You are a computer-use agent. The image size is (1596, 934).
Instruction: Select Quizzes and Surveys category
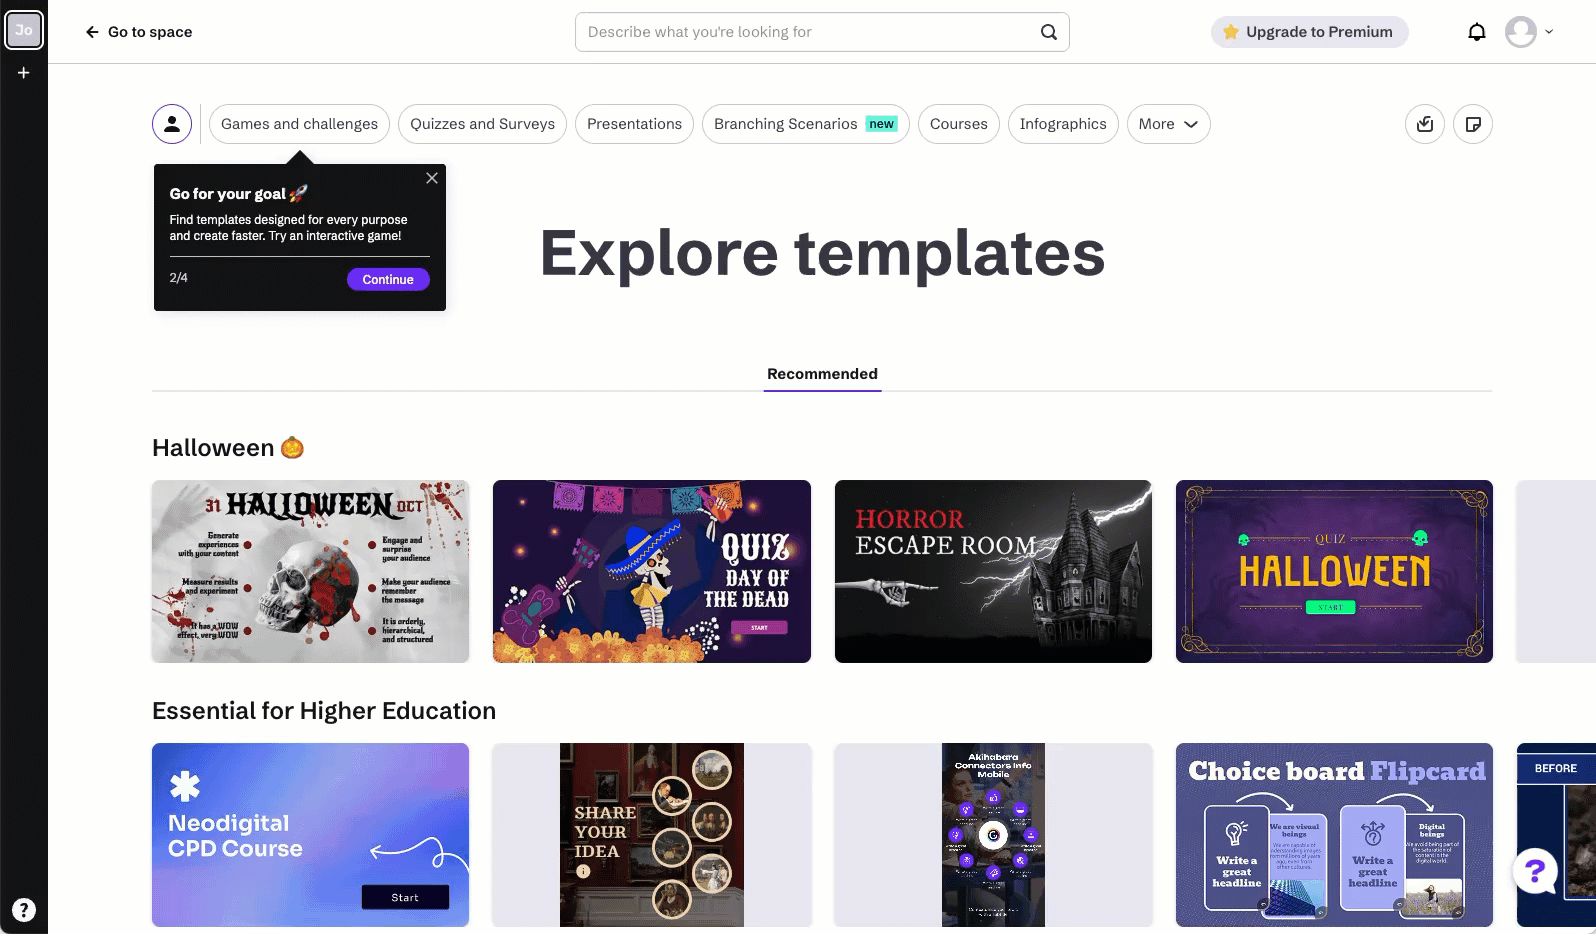tap(482, 124)
